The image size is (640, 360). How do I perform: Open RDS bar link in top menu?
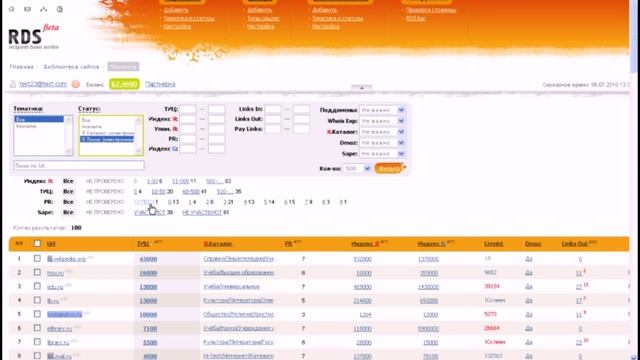pyautogui.click(x=416, y=18)
